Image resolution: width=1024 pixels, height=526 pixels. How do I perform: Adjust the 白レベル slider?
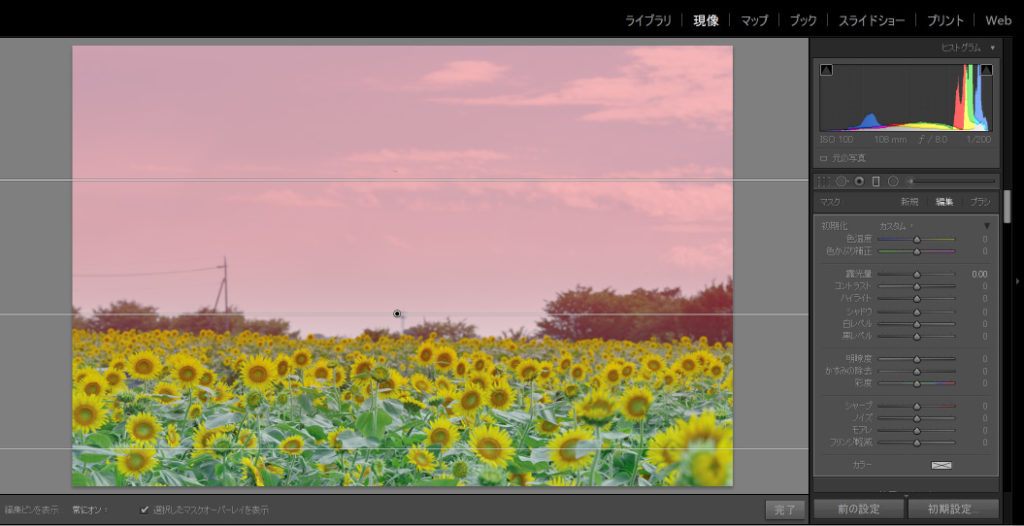917,324
